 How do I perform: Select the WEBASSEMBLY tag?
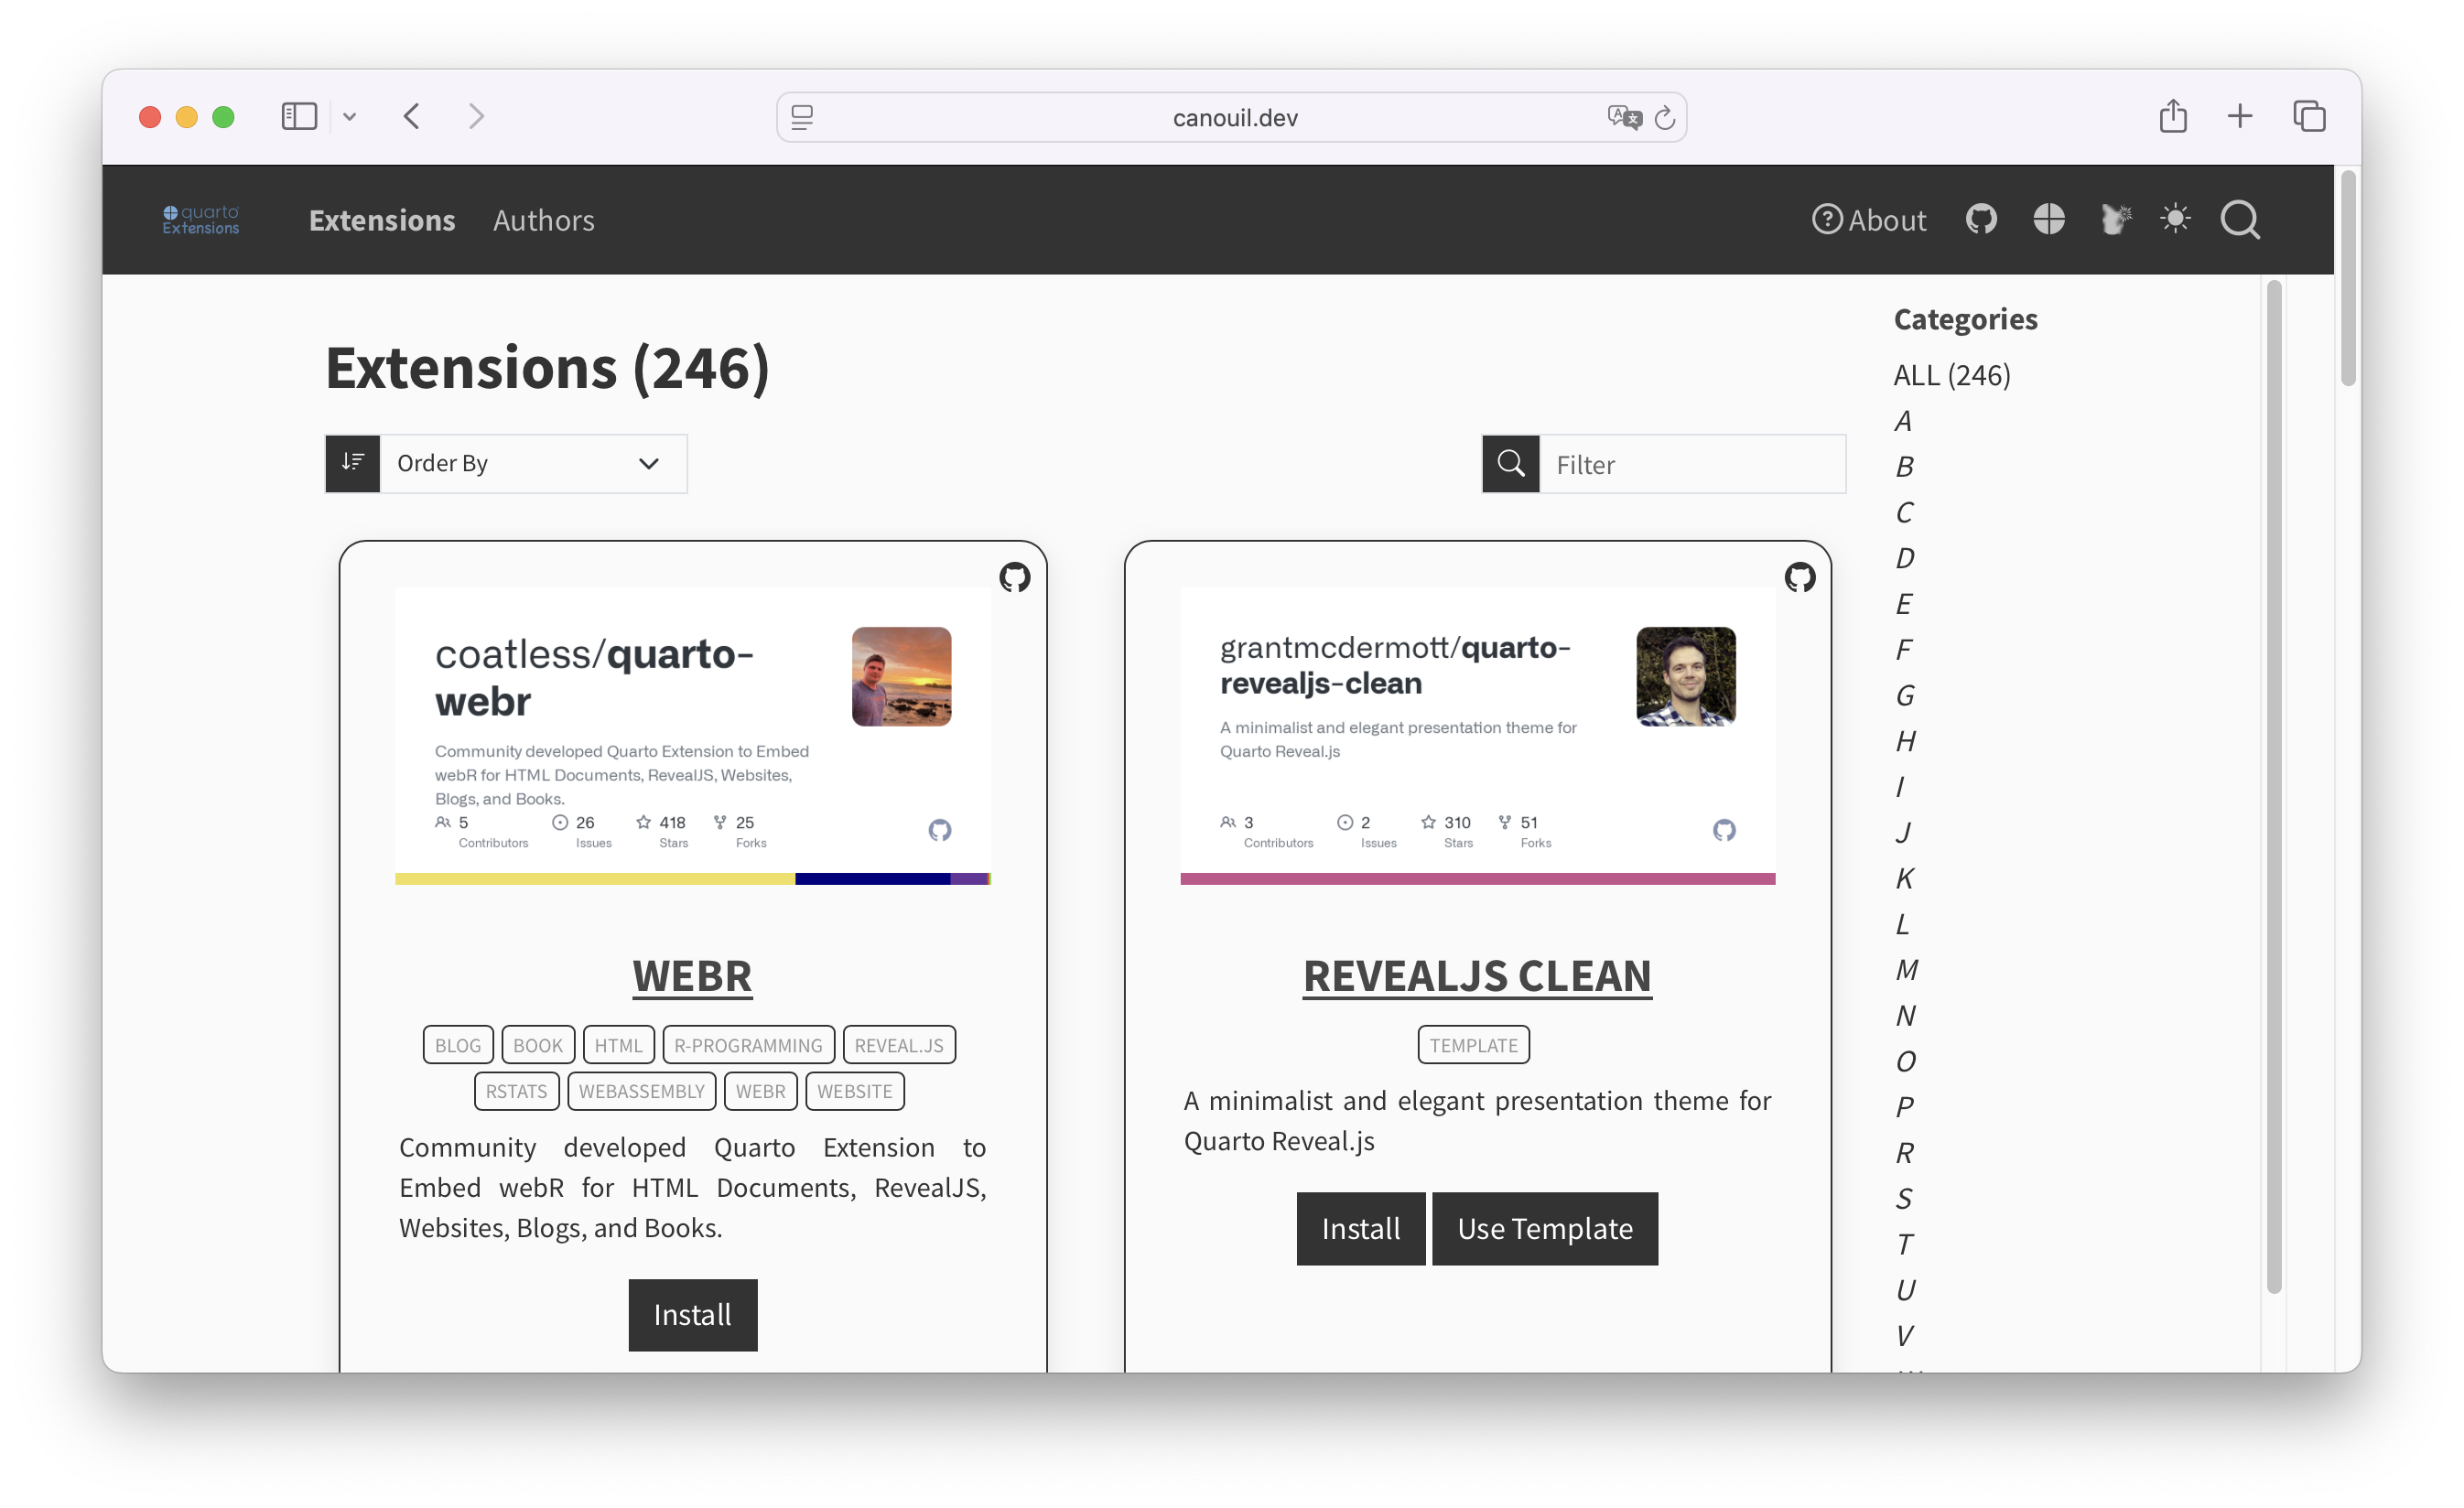642,1090
